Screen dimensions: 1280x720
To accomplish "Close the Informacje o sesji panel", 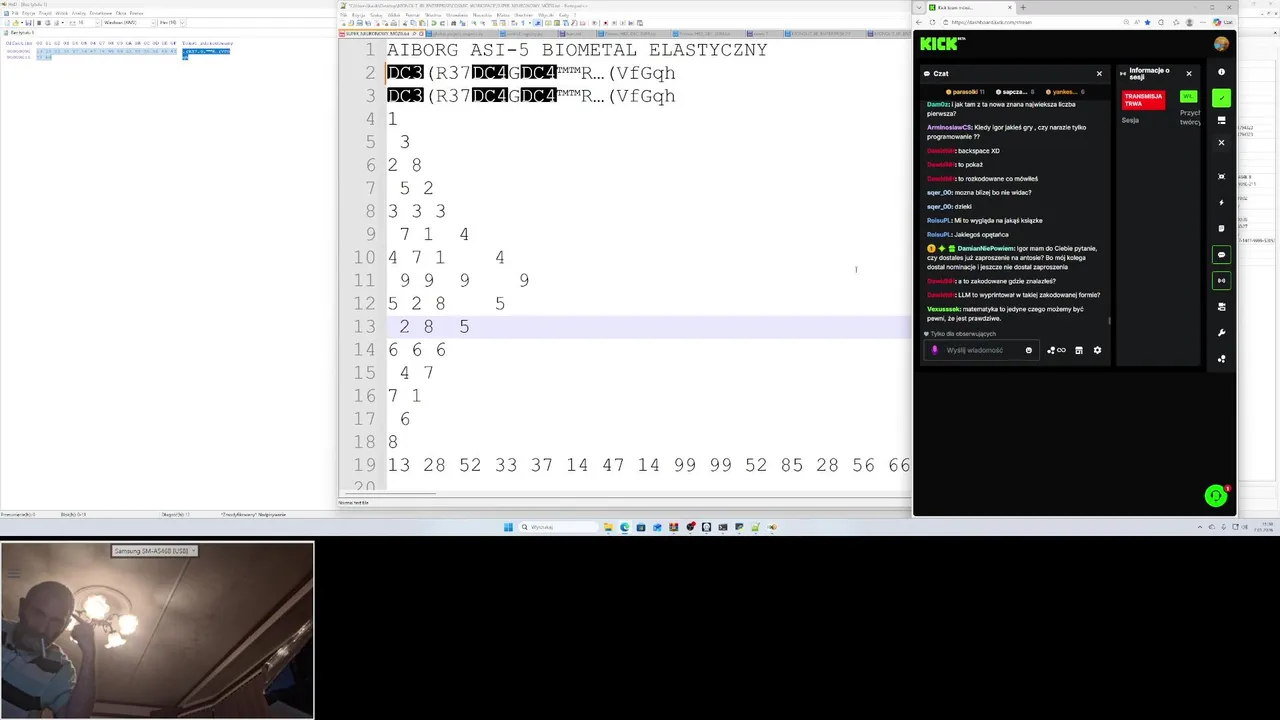I will click(1189, 73).
